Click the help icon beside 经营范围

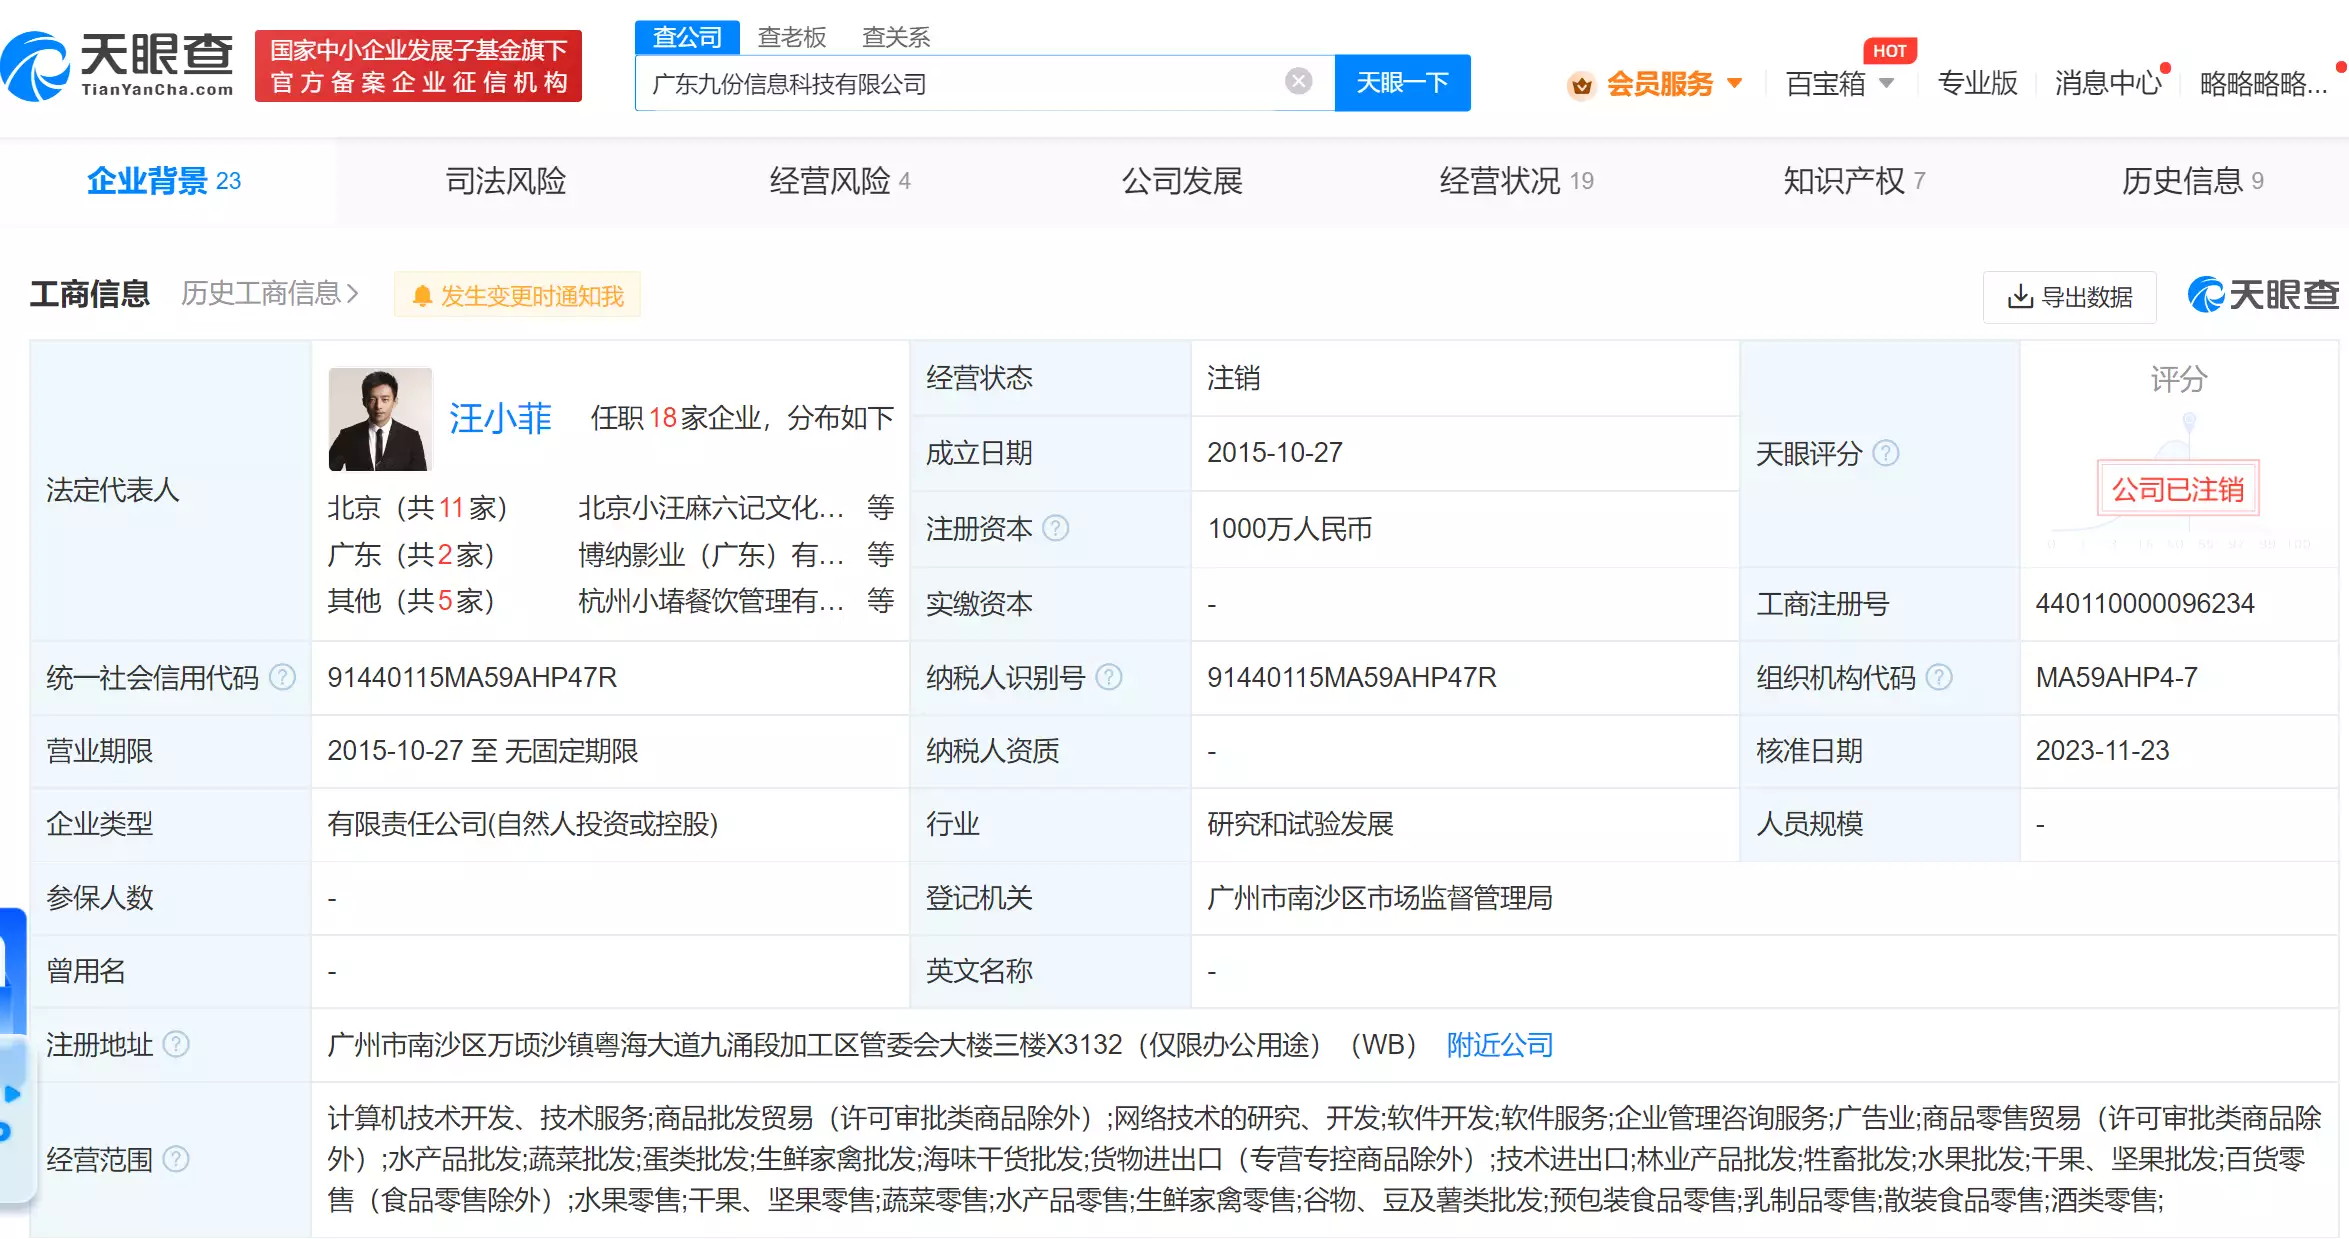176,1160
